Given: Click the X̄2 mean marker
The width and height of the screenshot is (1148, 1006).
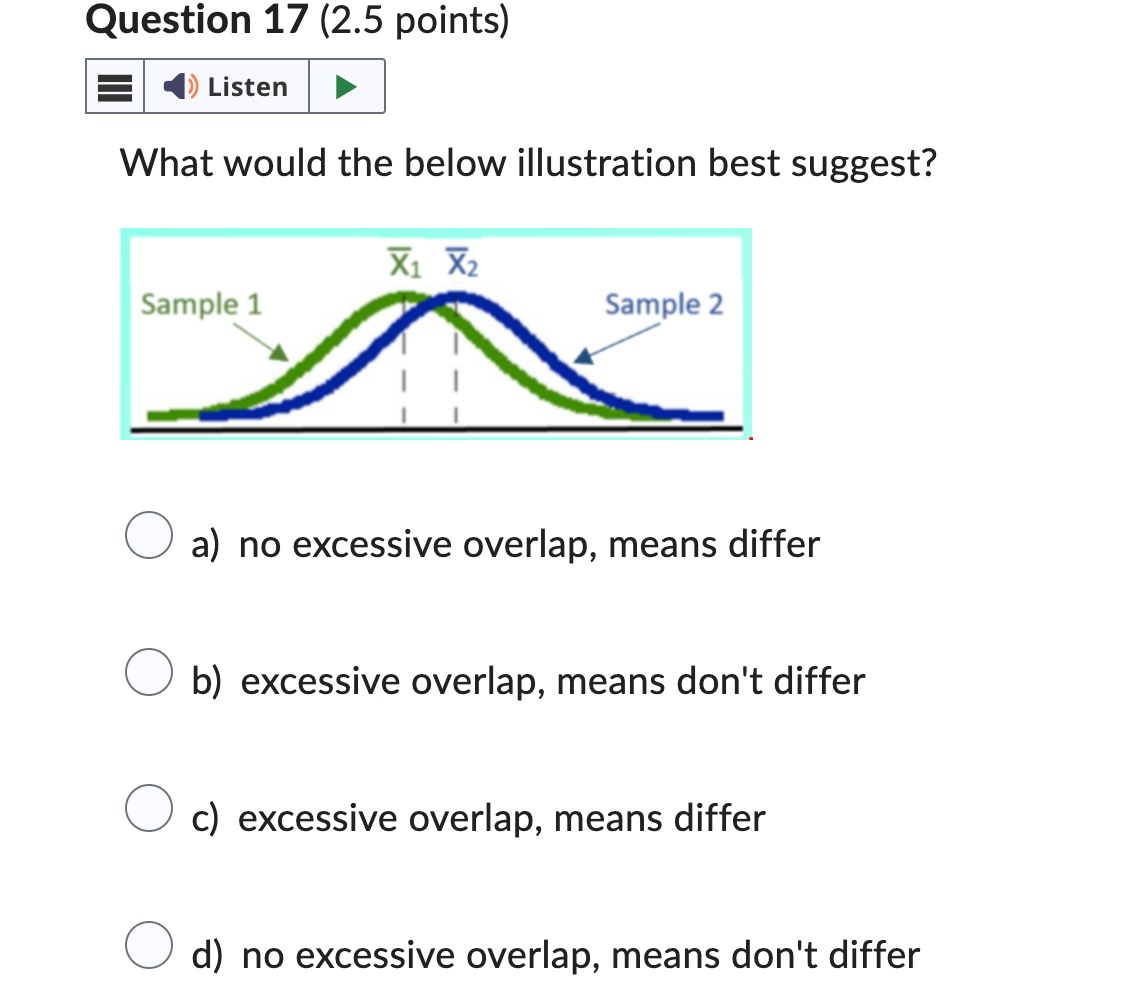Looking at the screenshot, I should [x=462, y=262].
